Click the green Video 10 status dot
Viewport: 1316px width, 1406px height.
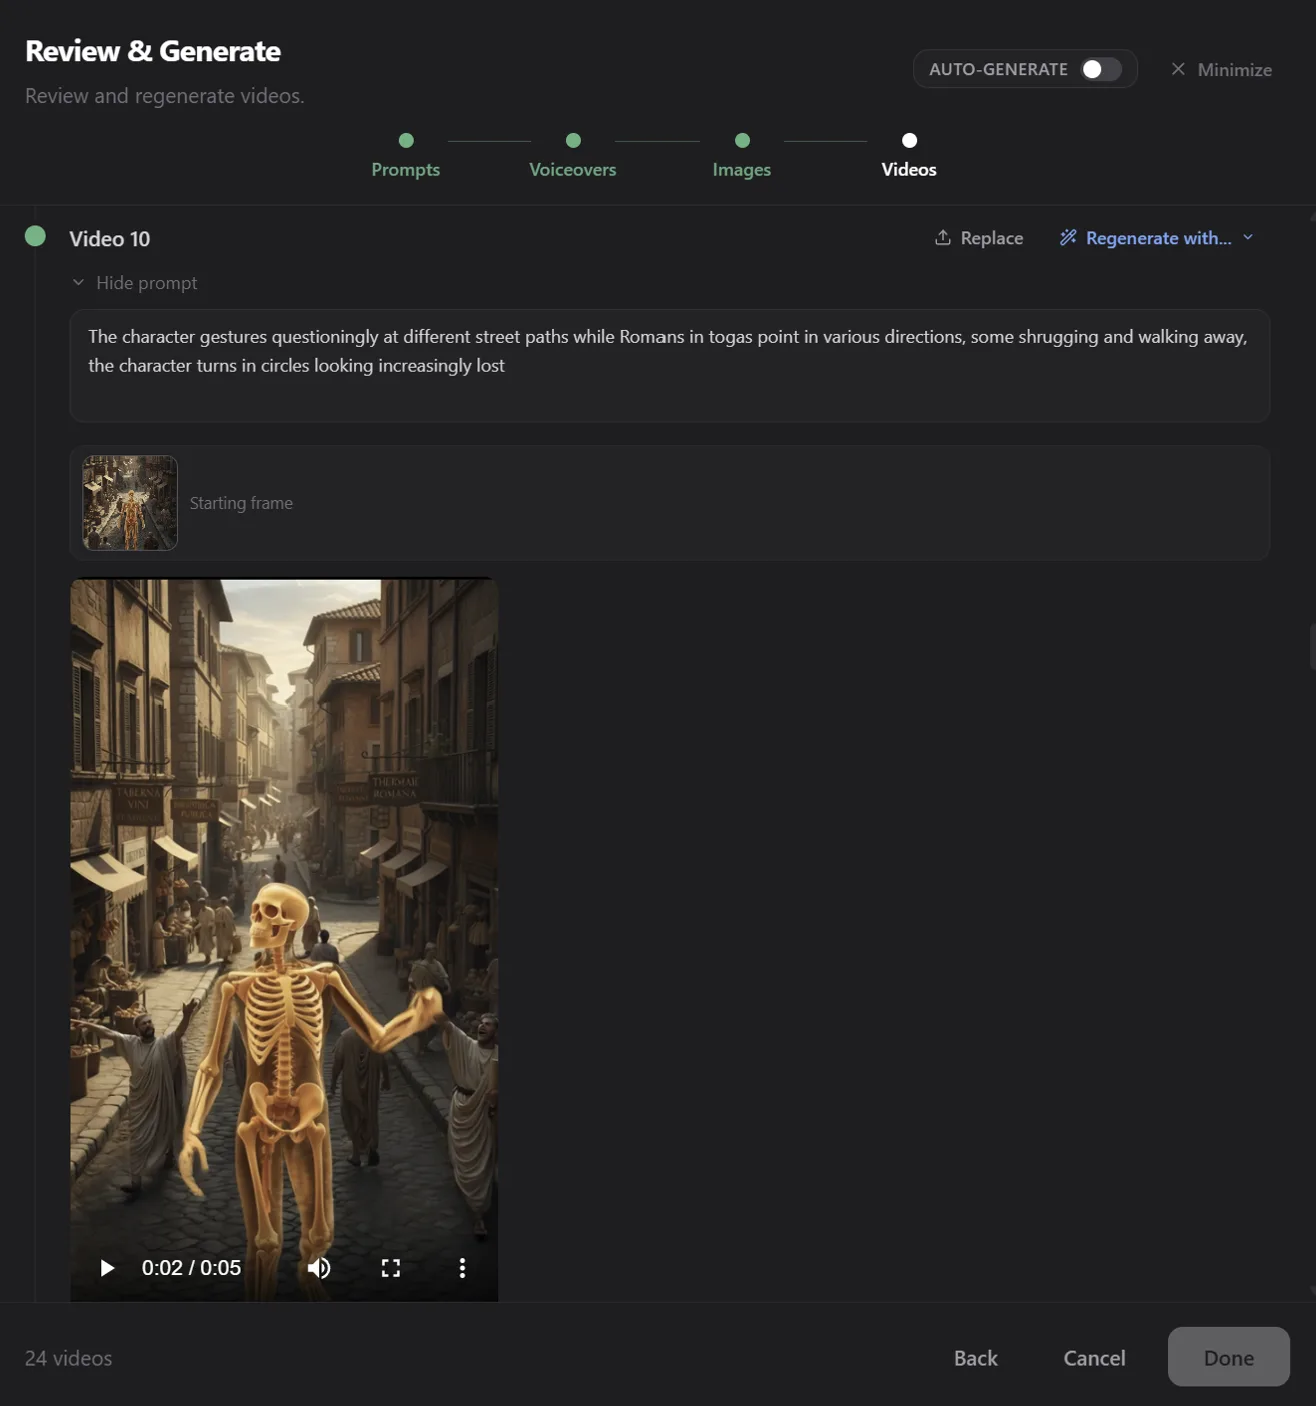[x=35, y=236]
